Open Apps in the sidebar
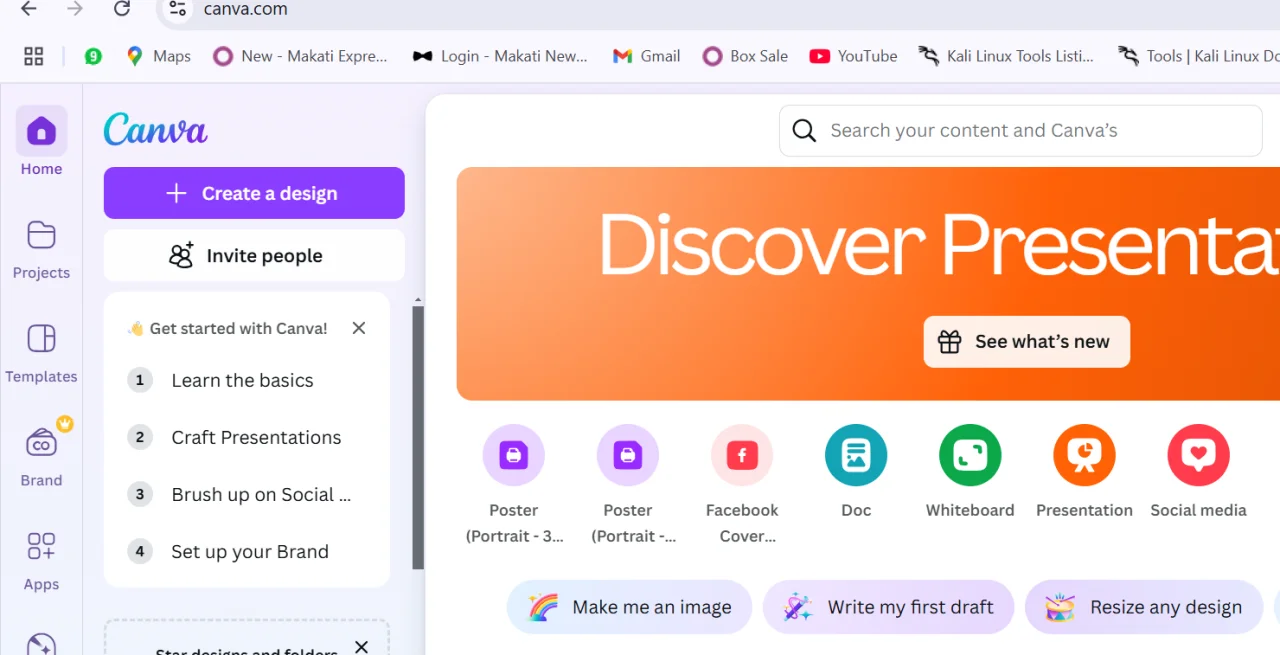This screenshot has height=655, width=1280. pos(41,560)
